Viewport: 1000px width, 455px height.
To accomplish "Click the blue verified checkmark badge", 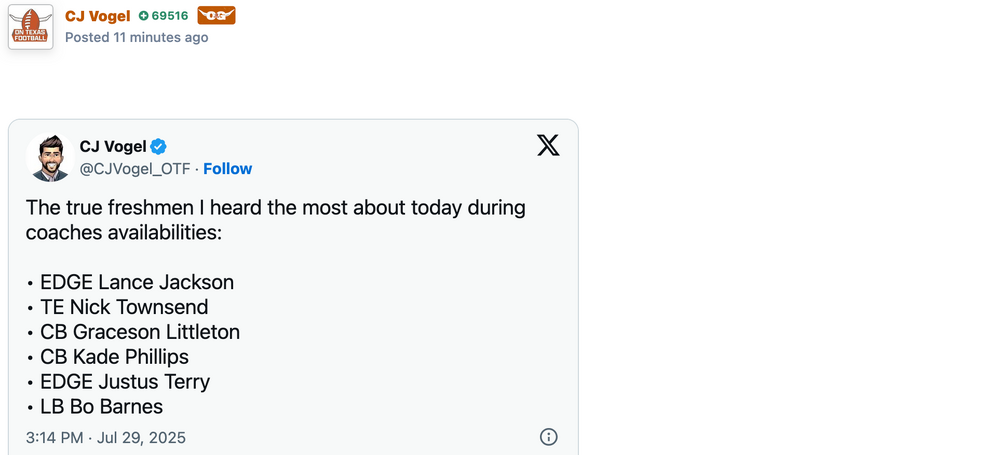I will [x=158, y=146].
